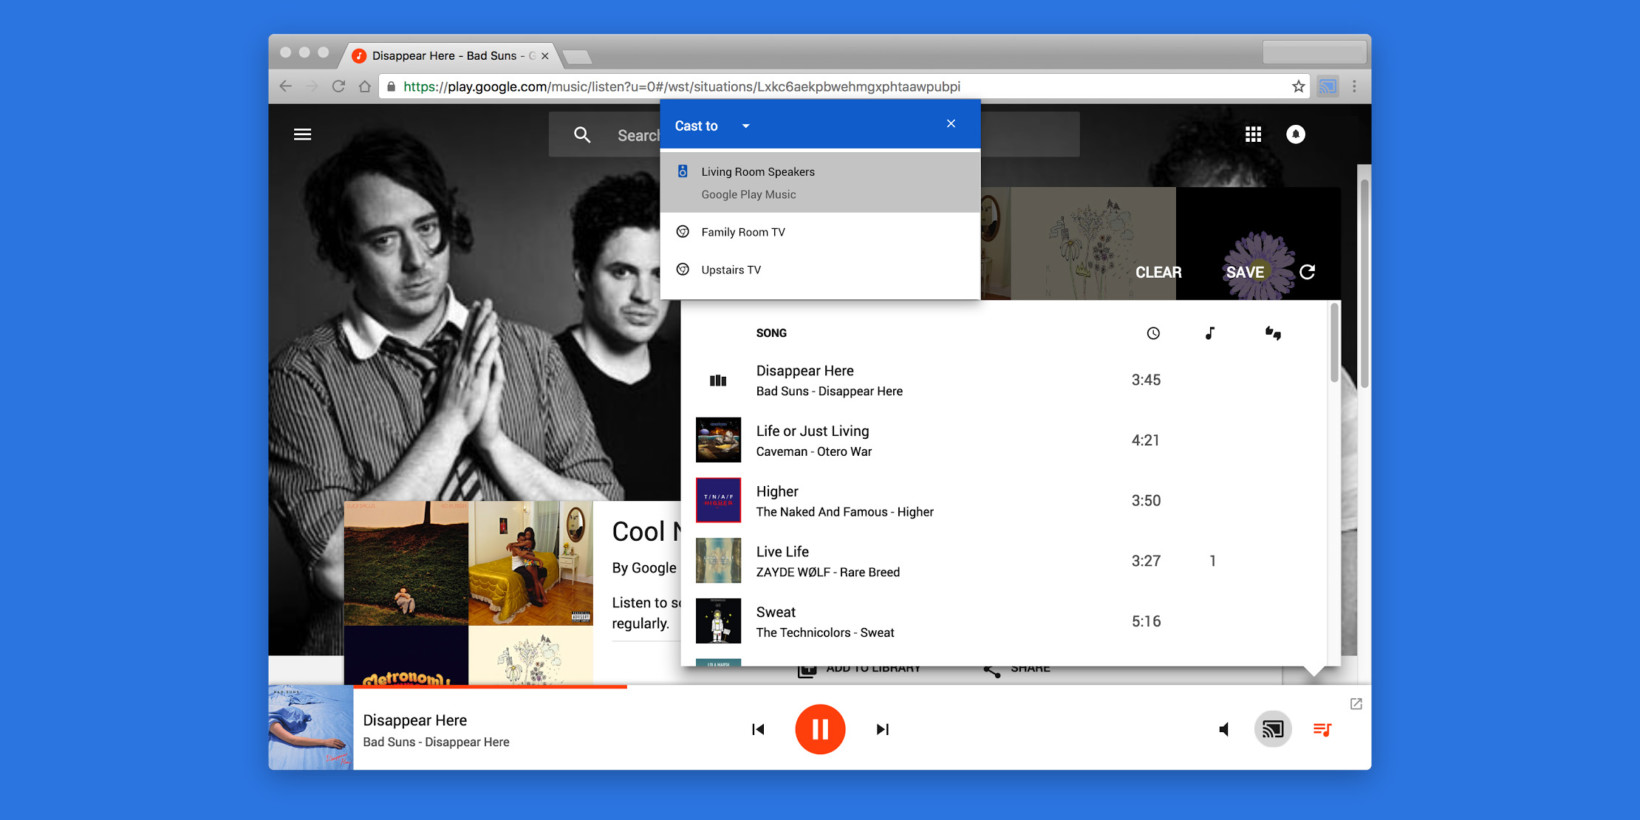
Task: Click the search magnifier icon
Action: (x=582, y=135)
